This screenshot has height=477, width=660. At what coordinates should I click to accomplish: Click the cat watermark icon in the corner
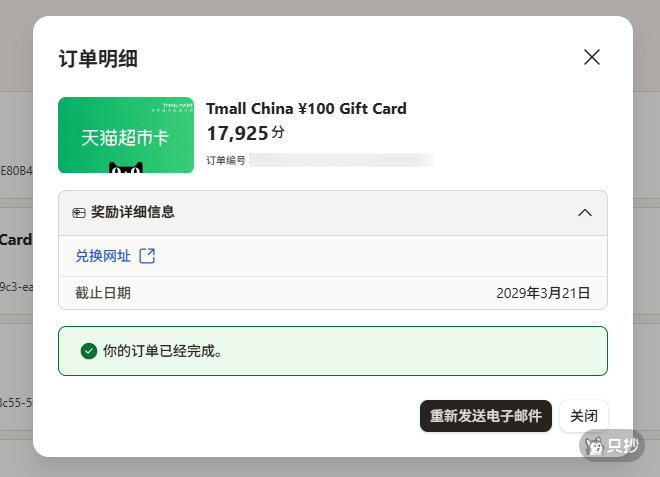(x=595, y=446)
